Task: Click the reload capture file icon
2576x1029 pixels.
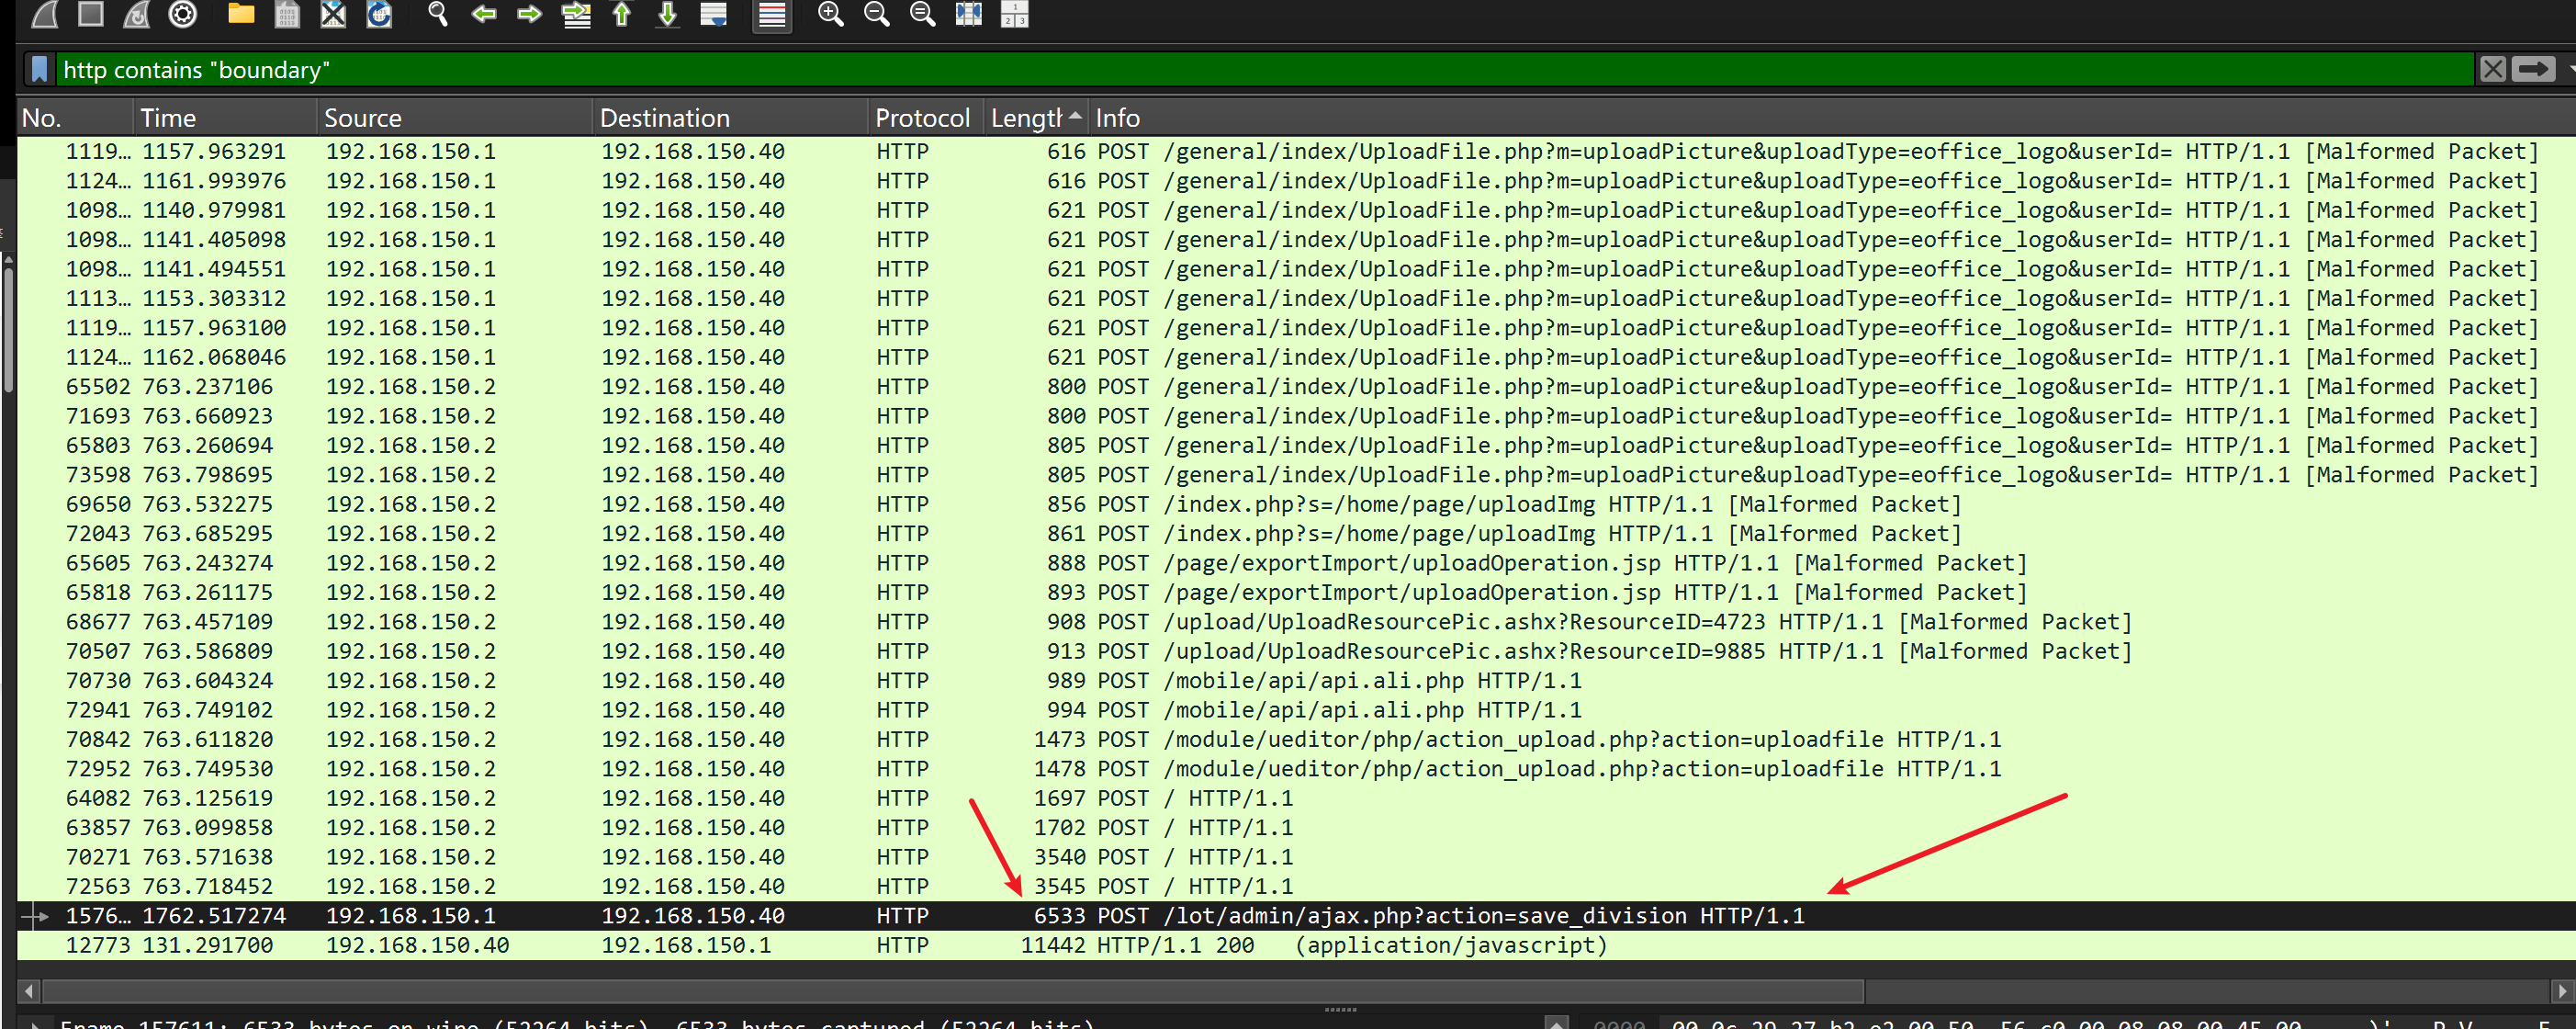Action: click(379, 14)
